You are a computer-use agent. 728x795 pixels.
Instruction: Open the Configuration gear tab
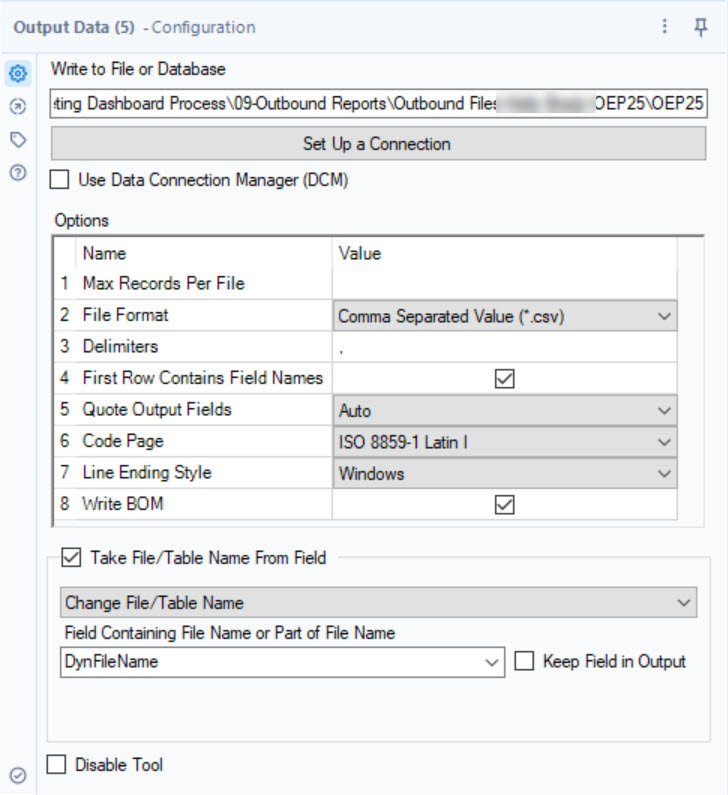18,73
